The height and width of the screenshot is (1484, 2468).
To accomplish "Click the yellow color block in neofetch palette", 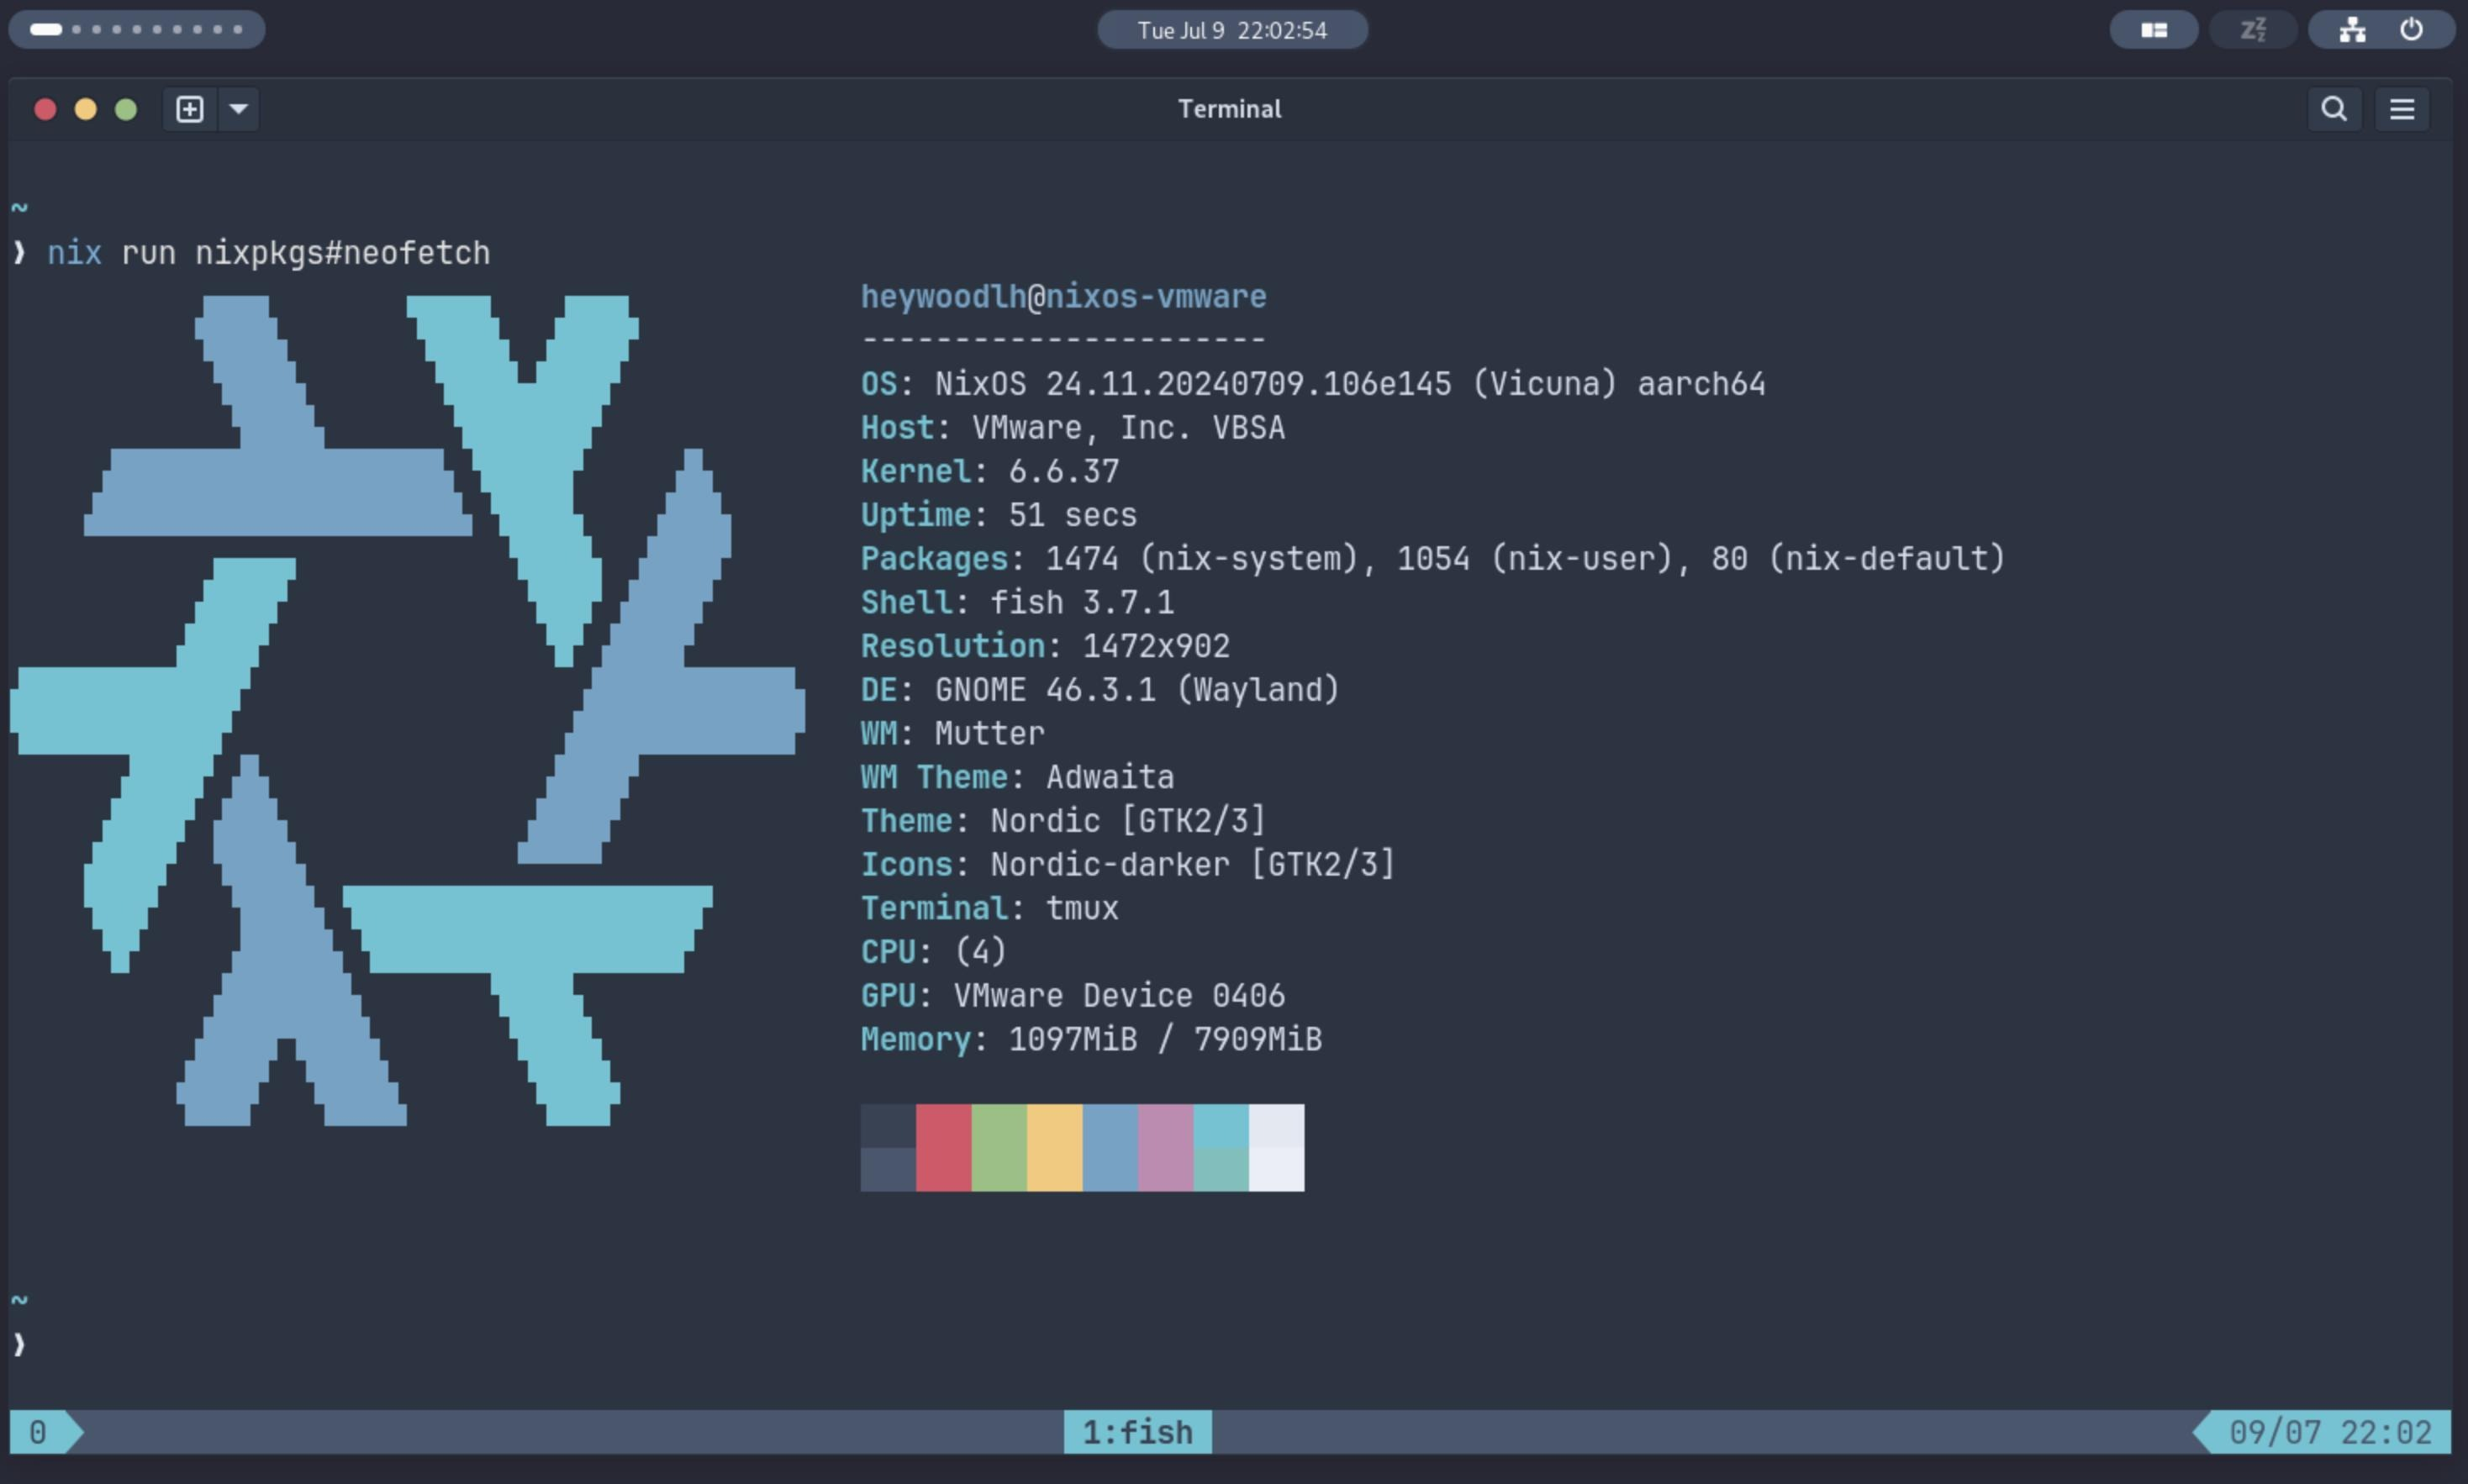I will click(x=1054, y=1147).
